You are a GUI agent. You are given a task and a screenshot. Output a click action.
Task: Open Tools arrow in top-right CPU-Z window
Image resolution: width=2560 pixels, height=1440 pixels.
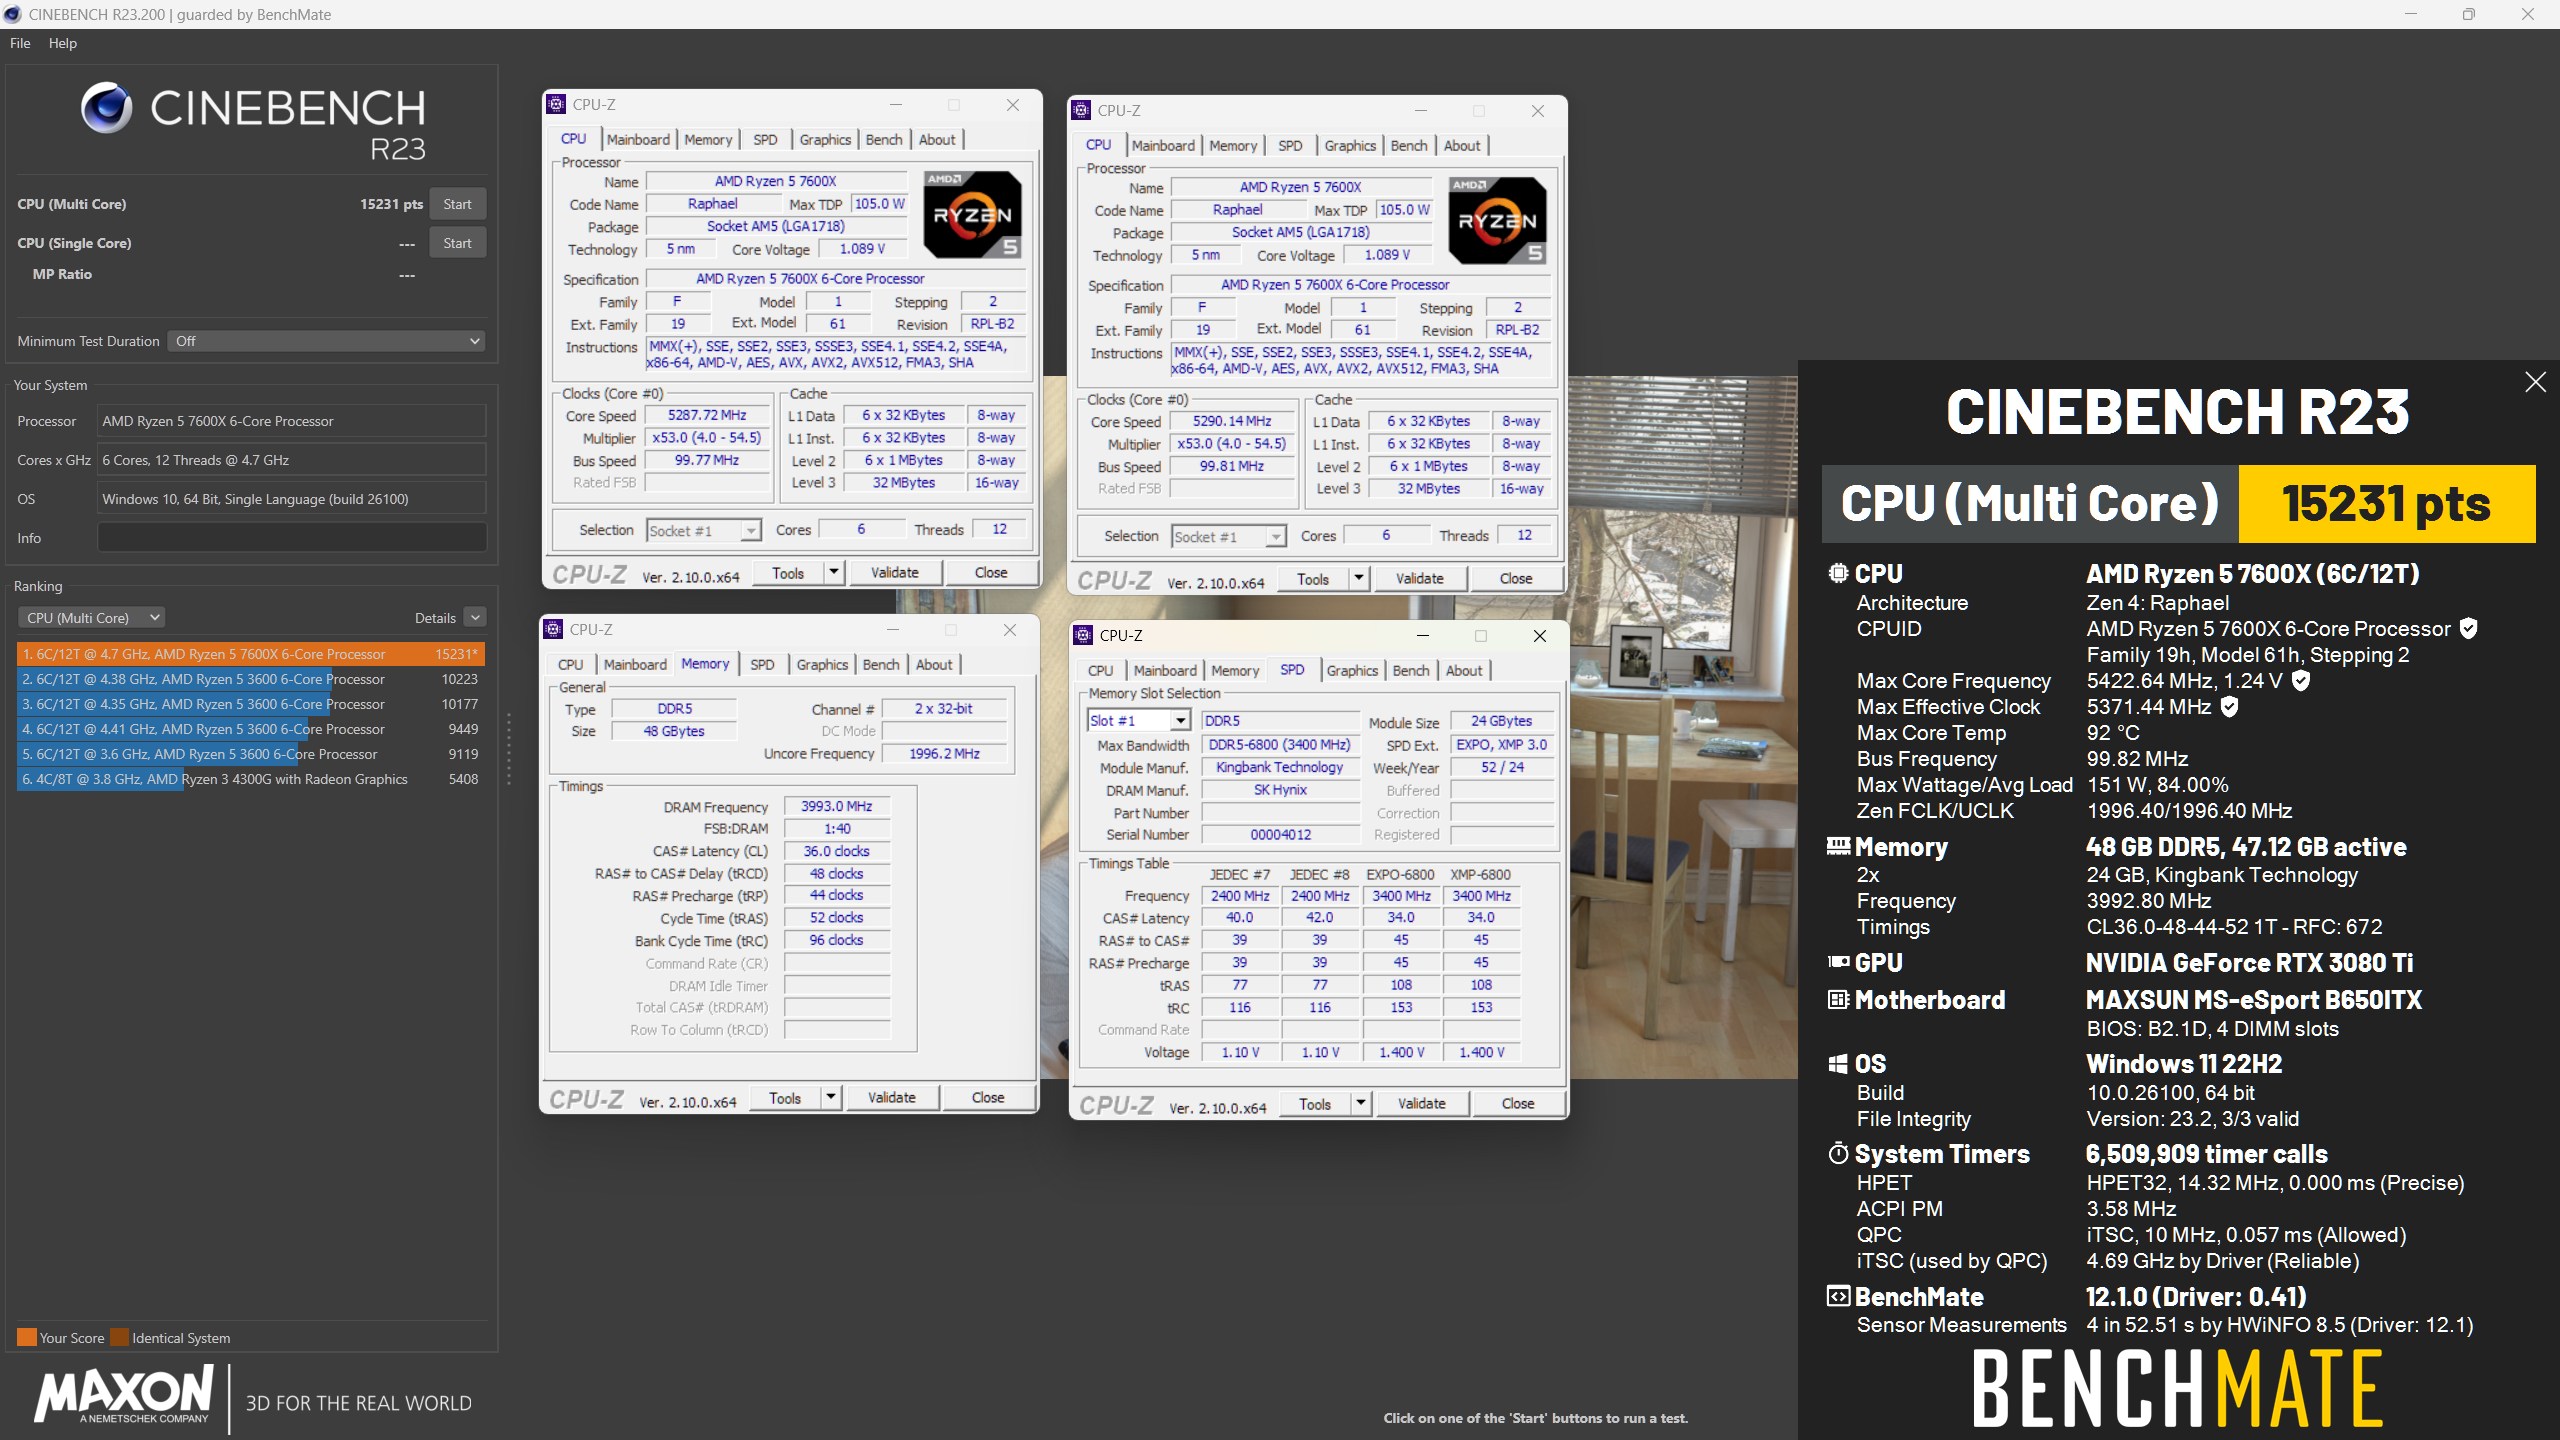(1359, 578)
